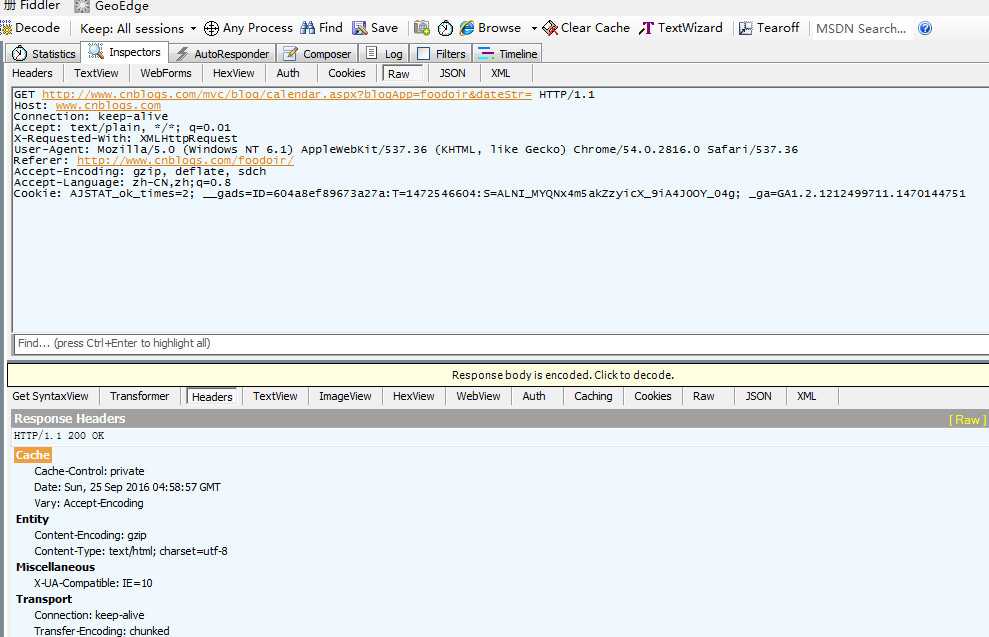Open the Filters tab
989x637 pixels.
click(x=442, y=54)
